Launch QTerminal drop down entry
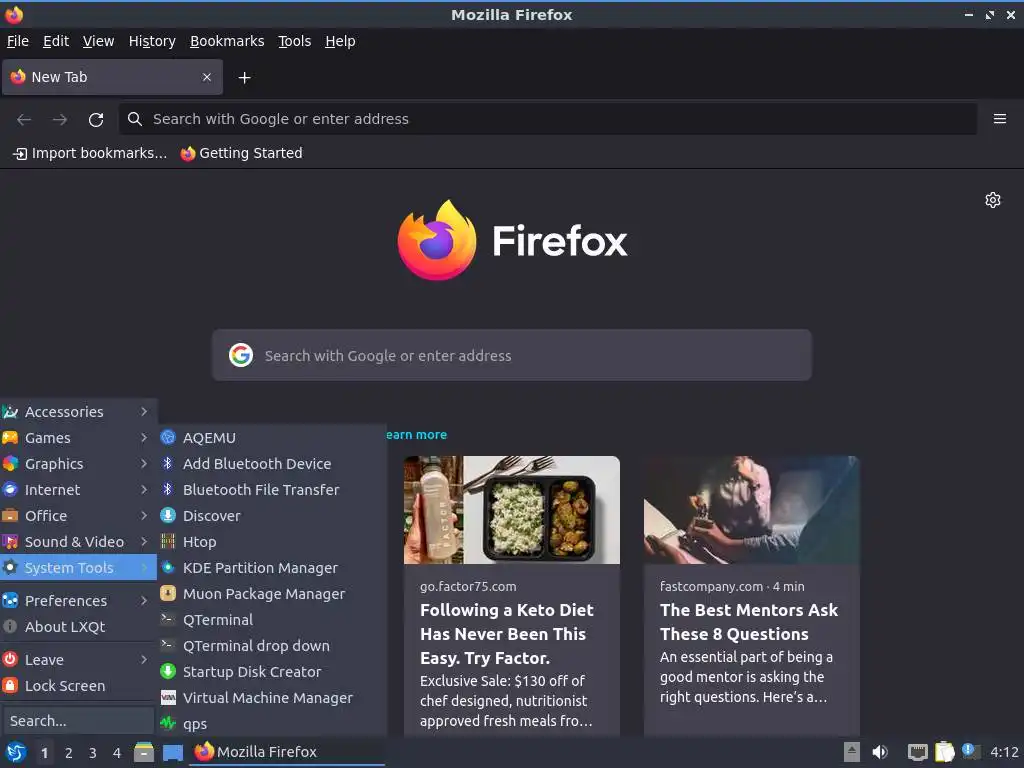 point(272,646)
